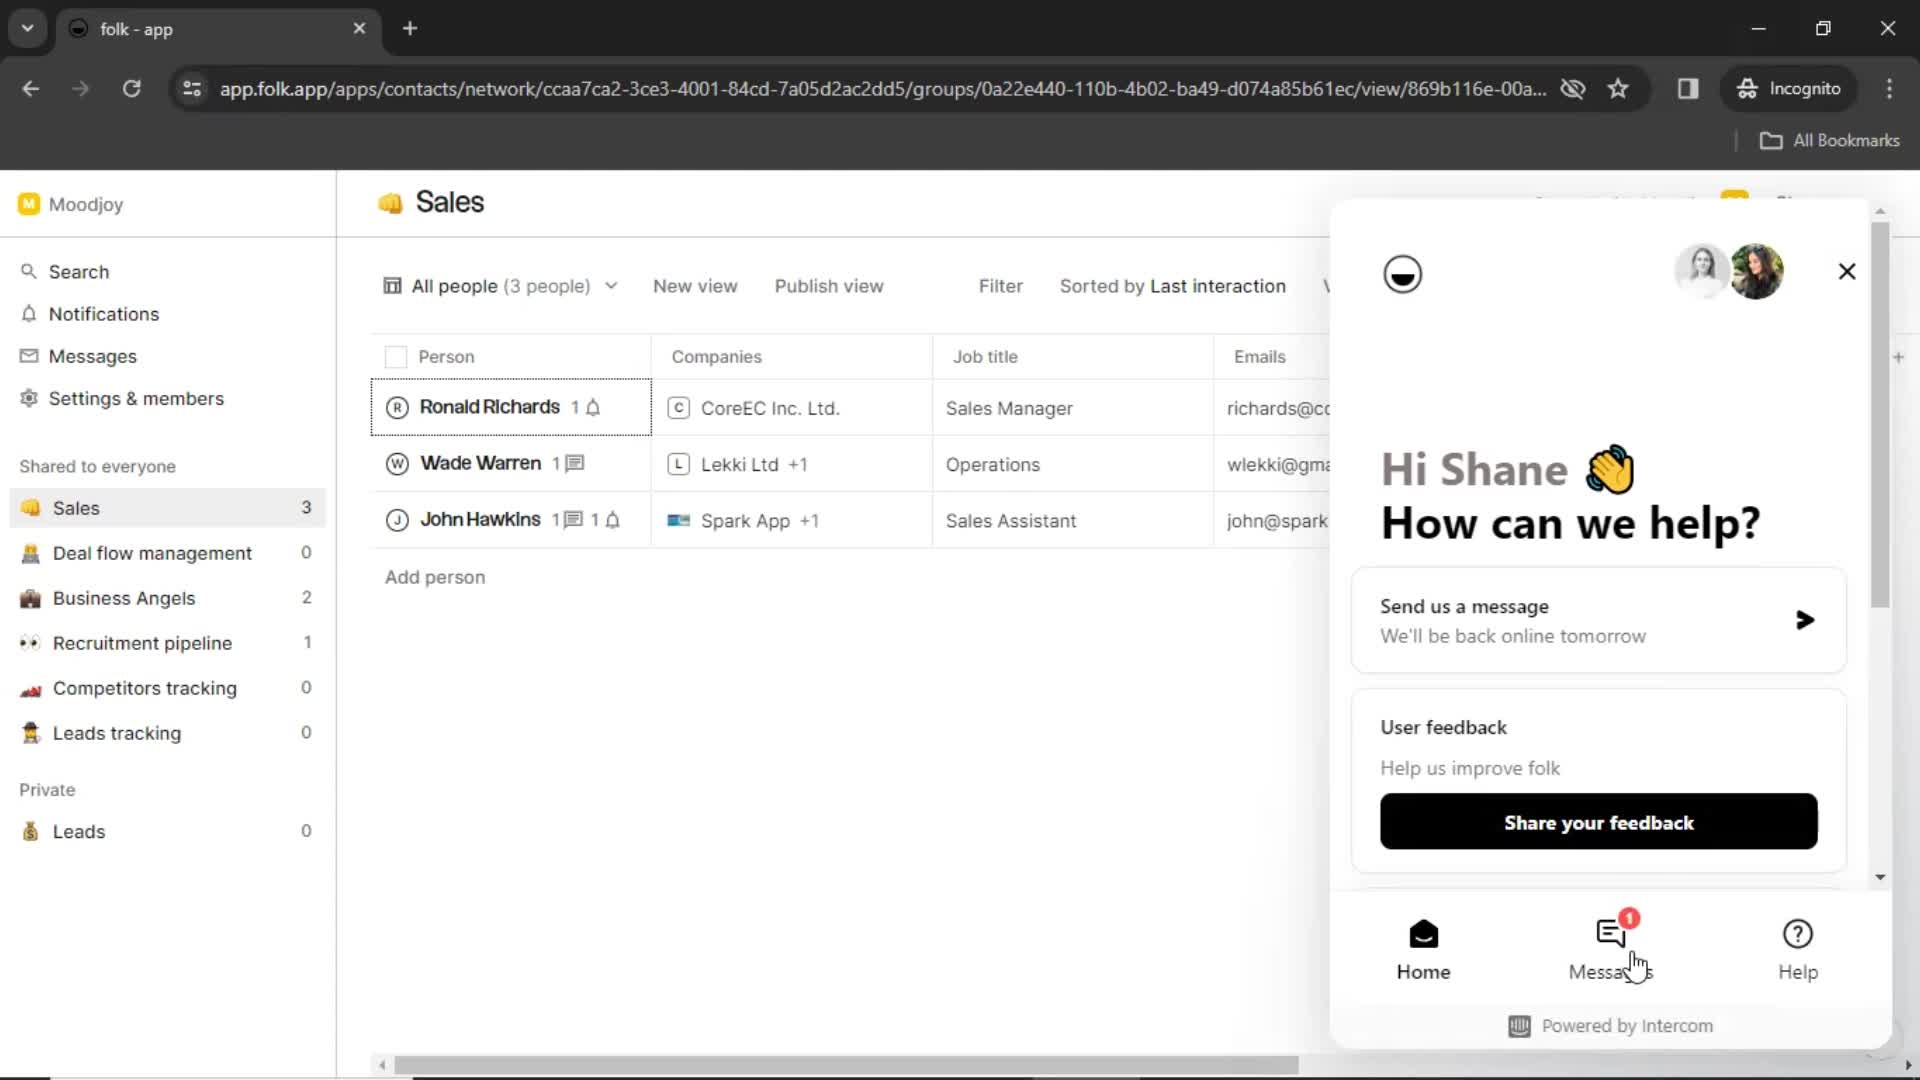Expand All people dropdown filter

coord(609,286)
